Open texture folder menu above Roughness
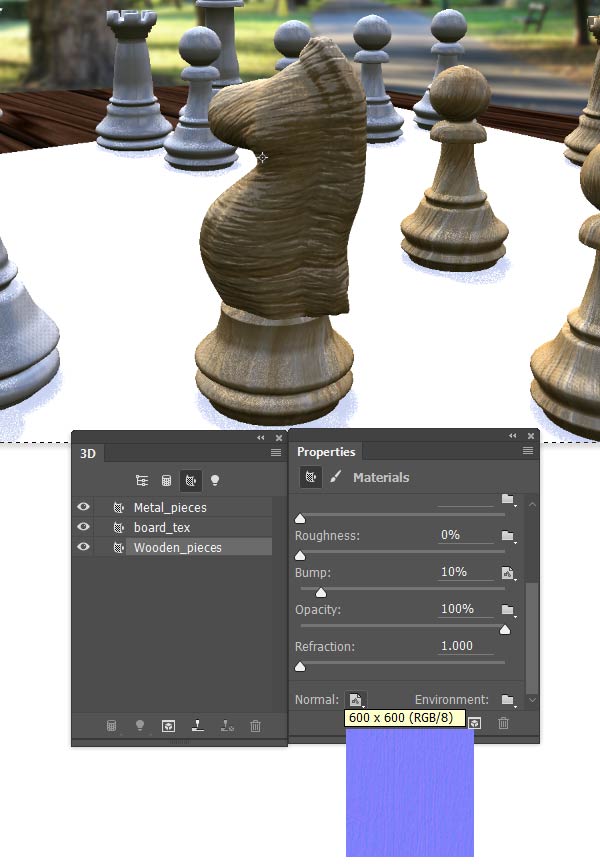600x868 pixels. (508, 499)
